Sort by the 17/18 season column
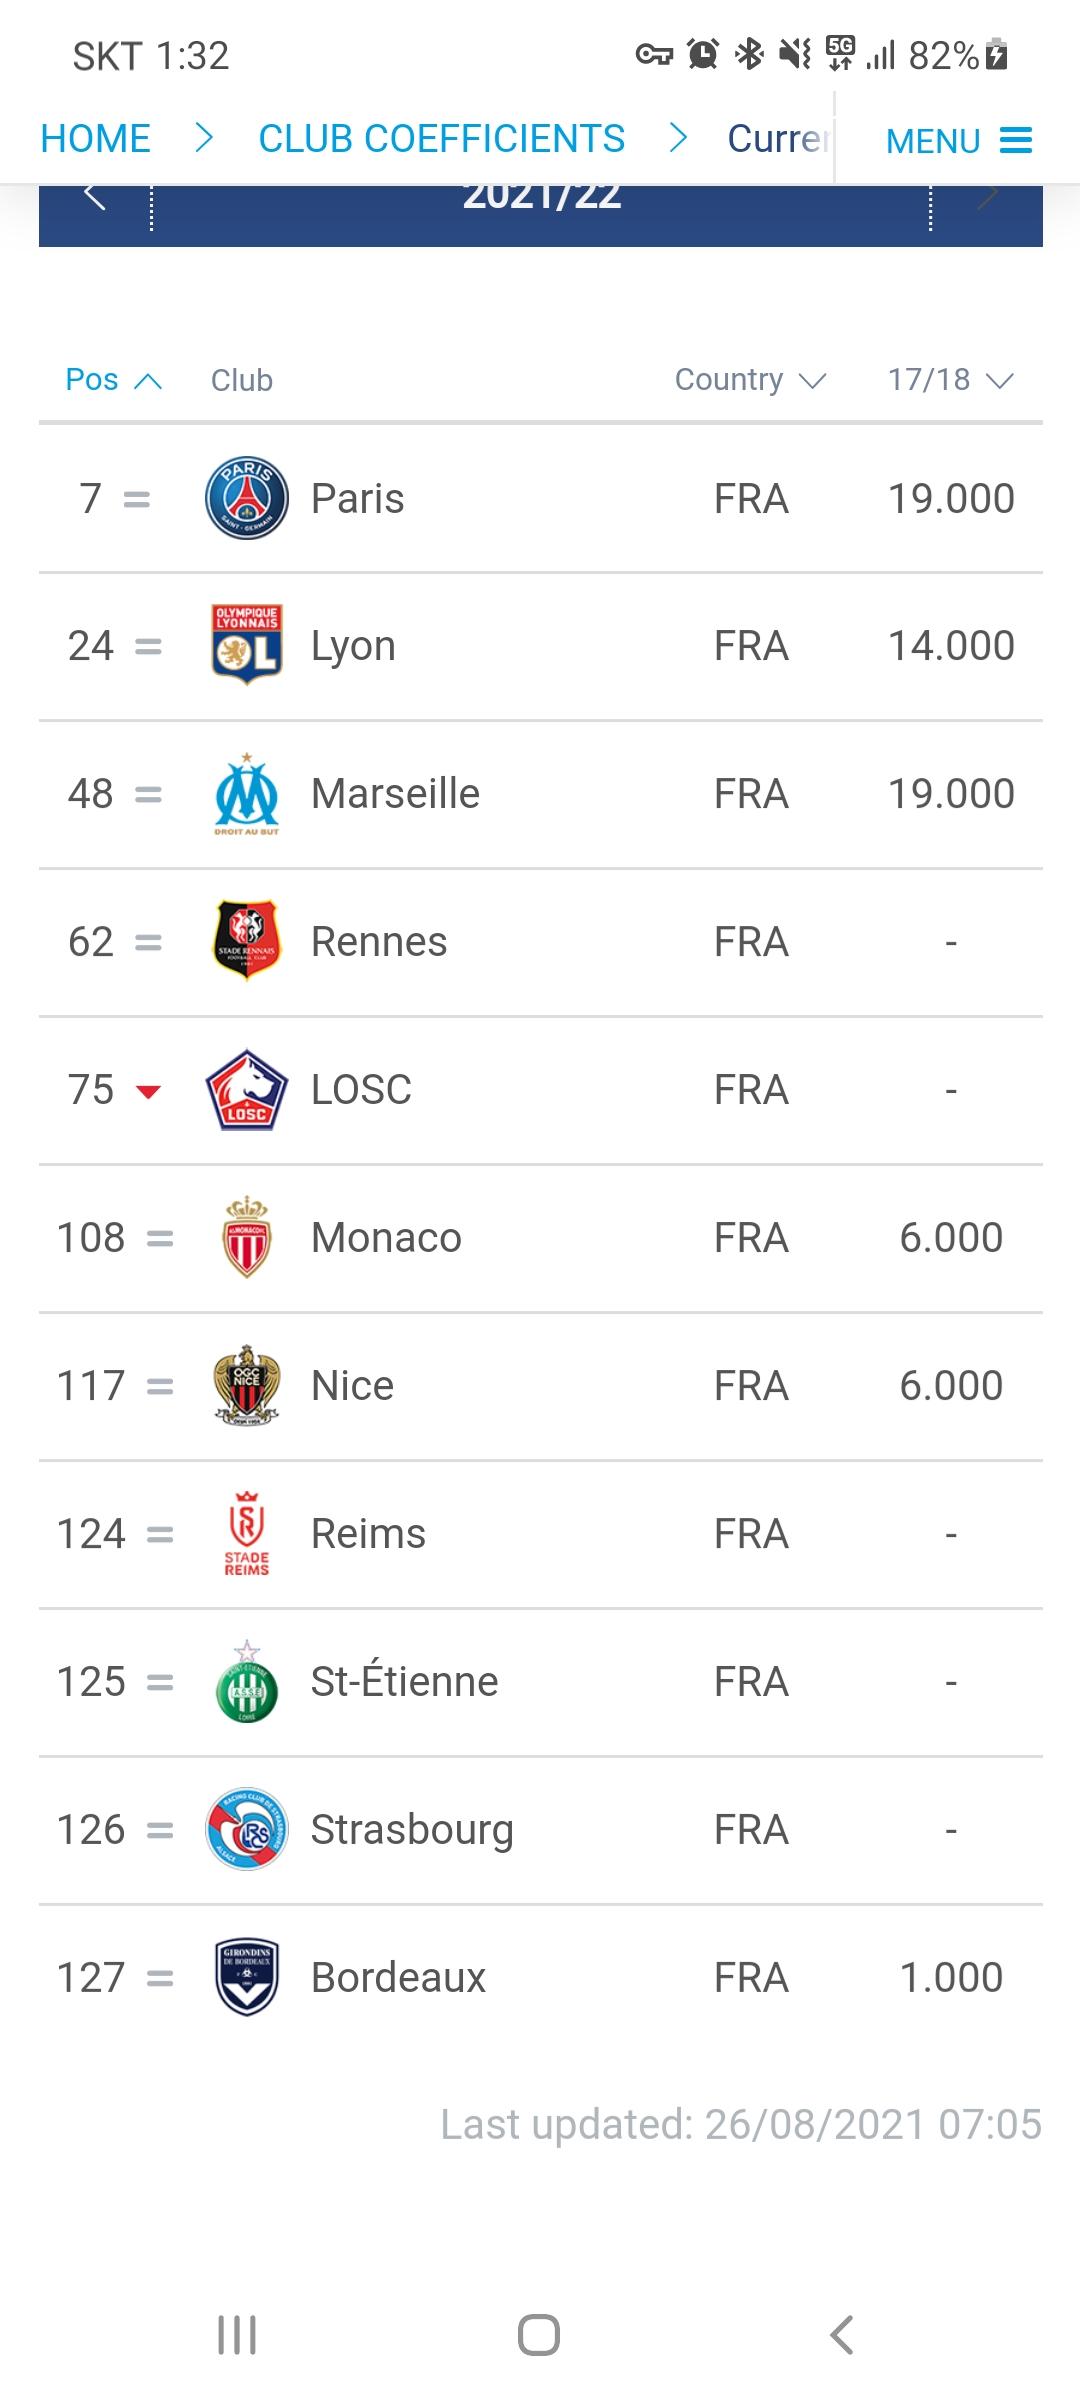 tap(950, 380)
